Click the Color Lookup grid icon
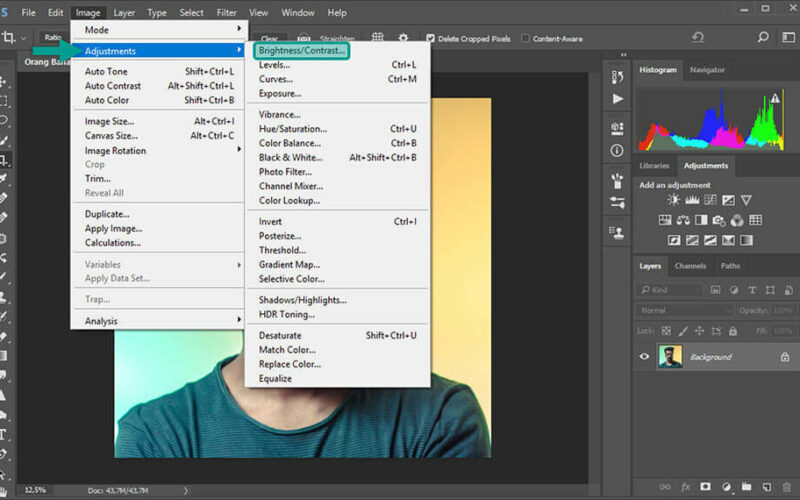Screen dimensions: 800x500 point(756,220)
